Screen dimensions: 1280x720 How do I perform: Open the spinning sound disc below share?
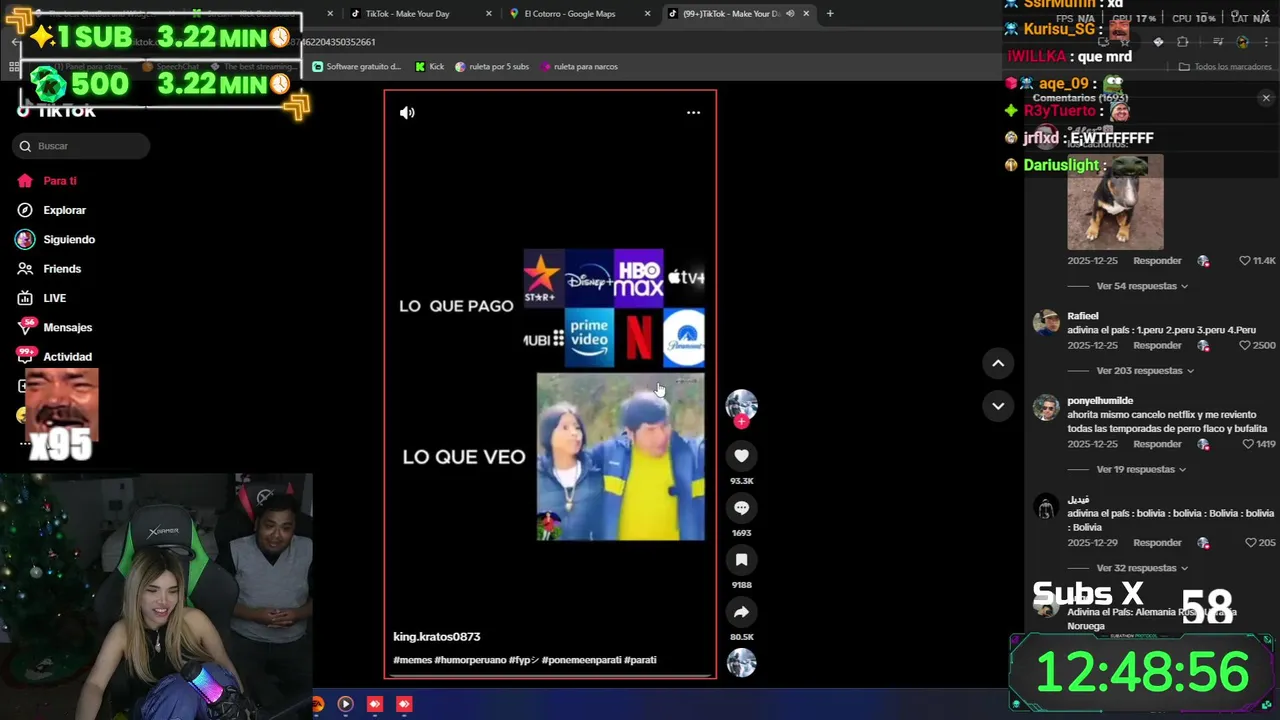click(x=741, y=663)
